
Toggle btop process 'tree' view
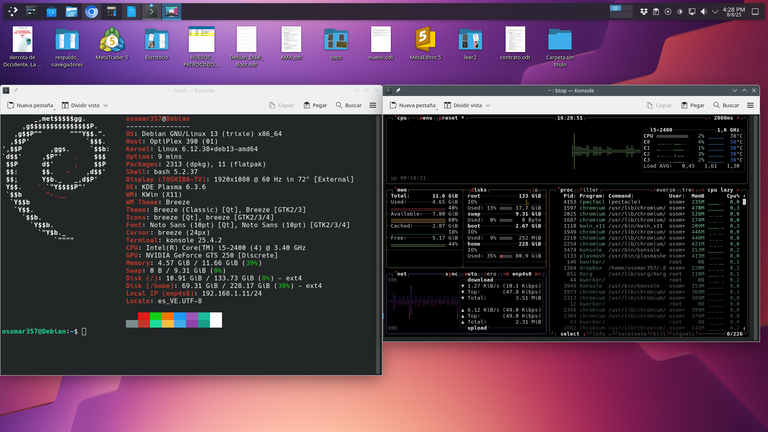[687, 190]
